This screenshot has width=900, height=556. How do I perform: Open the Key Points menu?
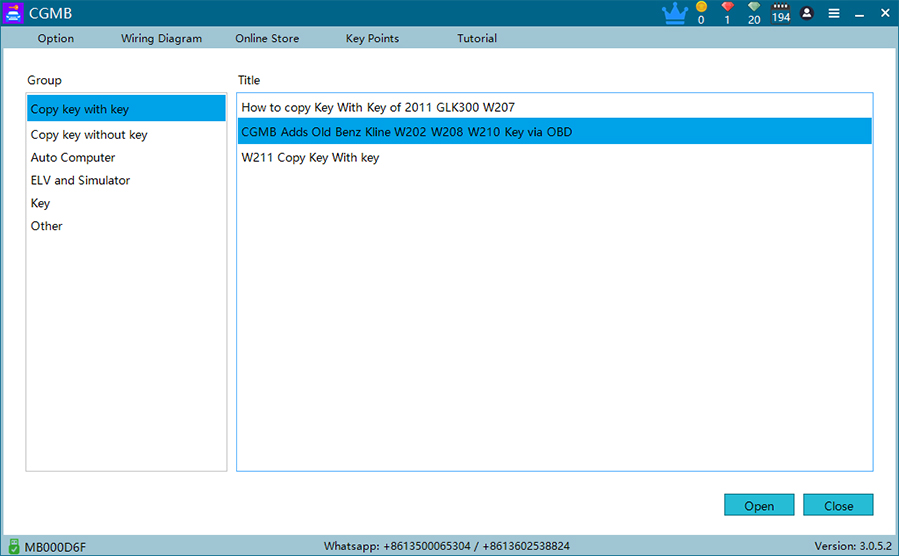point(372,39)
